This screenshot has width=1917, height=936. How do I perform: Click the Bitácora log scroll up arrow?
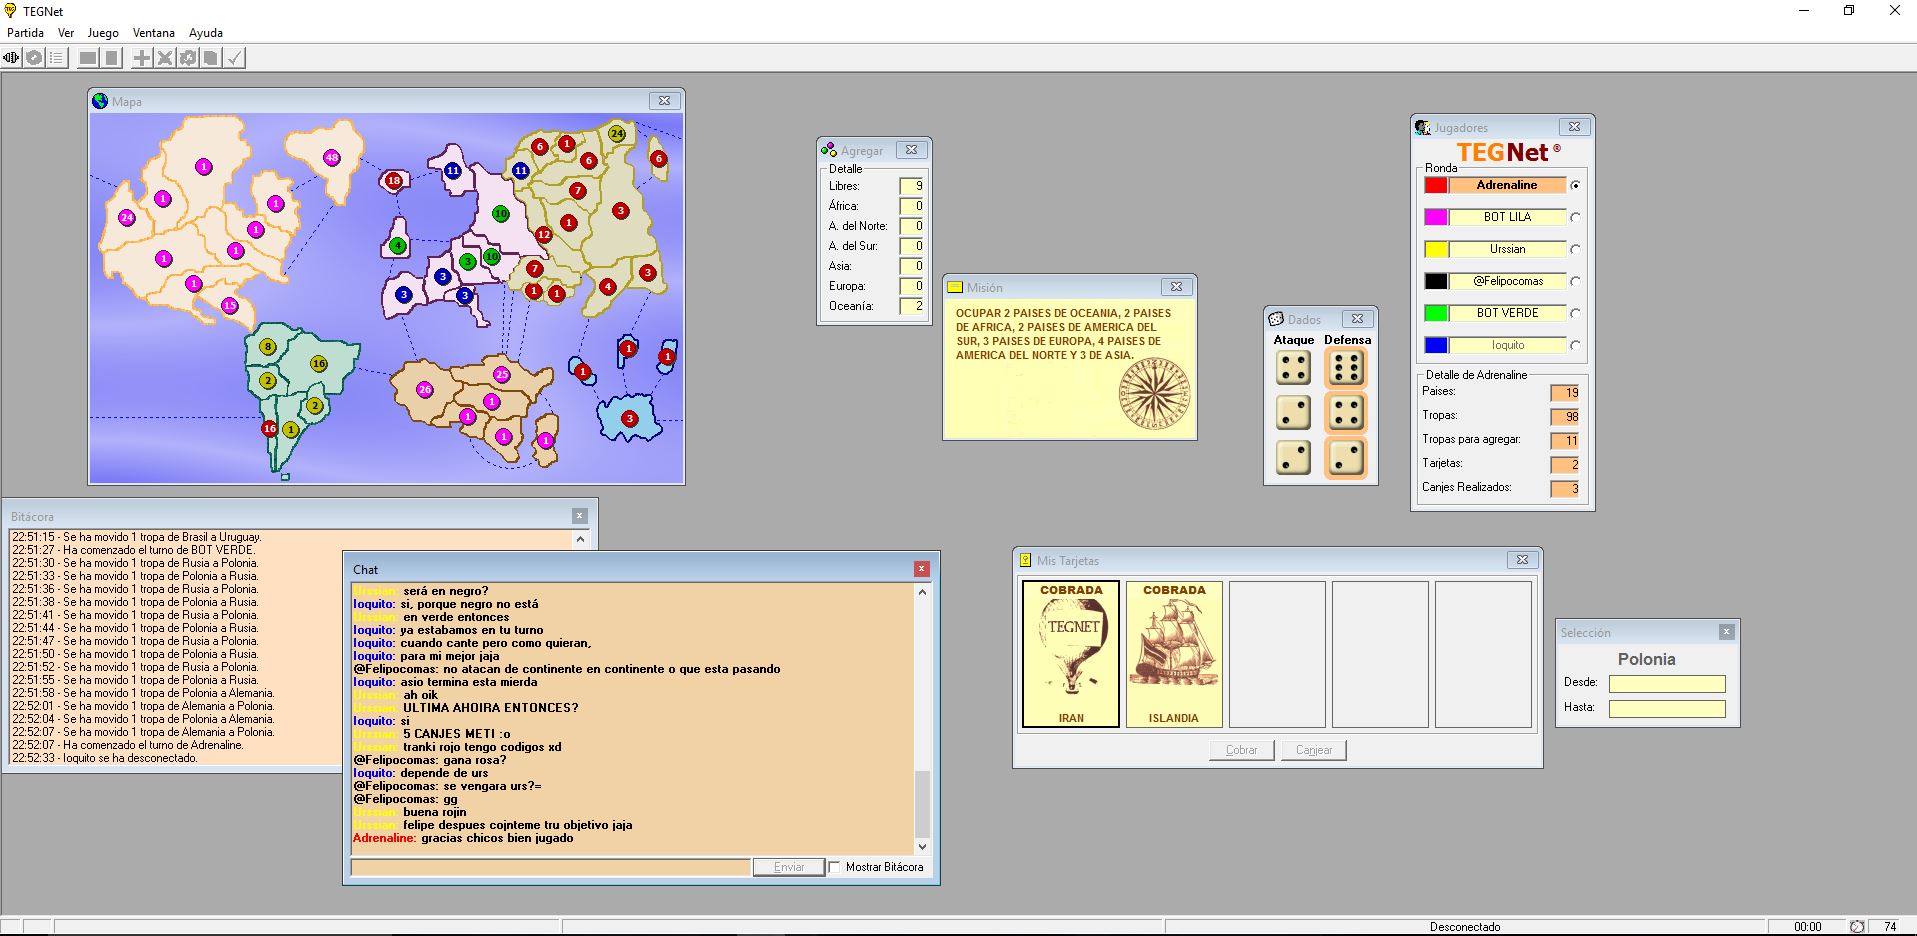pos(580,539)
